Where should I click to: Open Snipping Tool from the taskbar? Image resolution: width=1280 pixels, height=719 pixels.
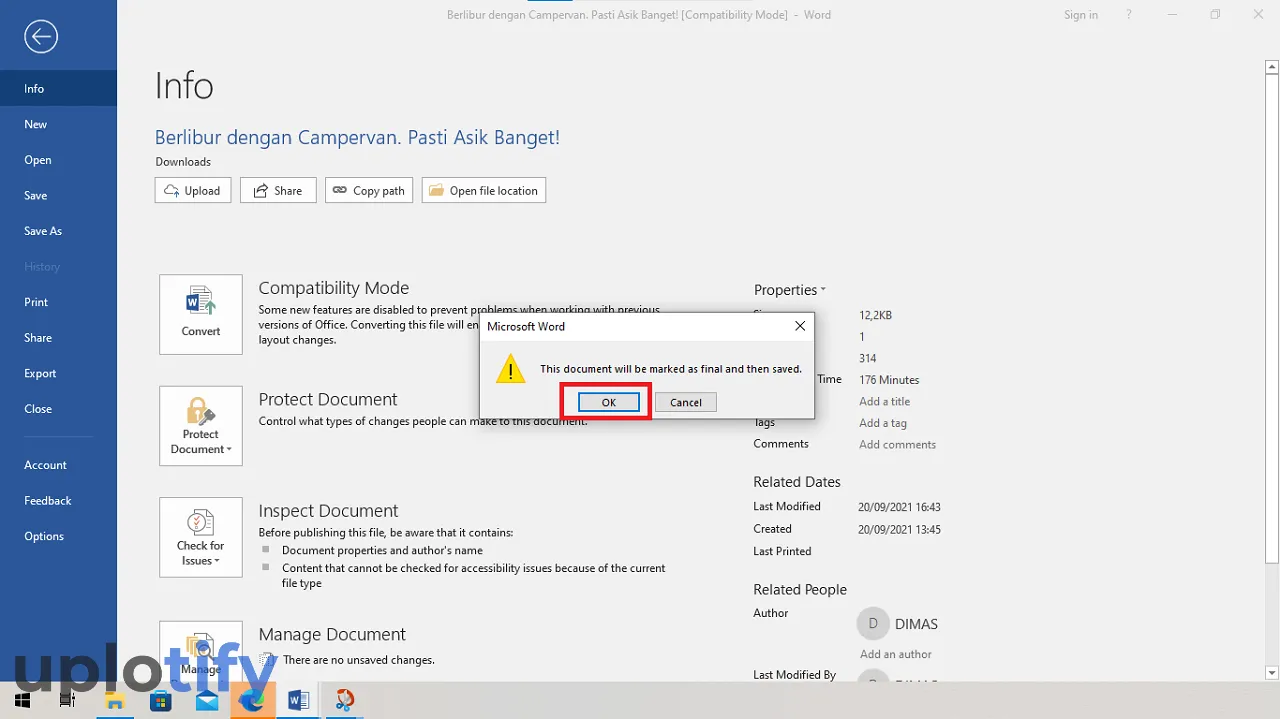(x=345, y=700)
